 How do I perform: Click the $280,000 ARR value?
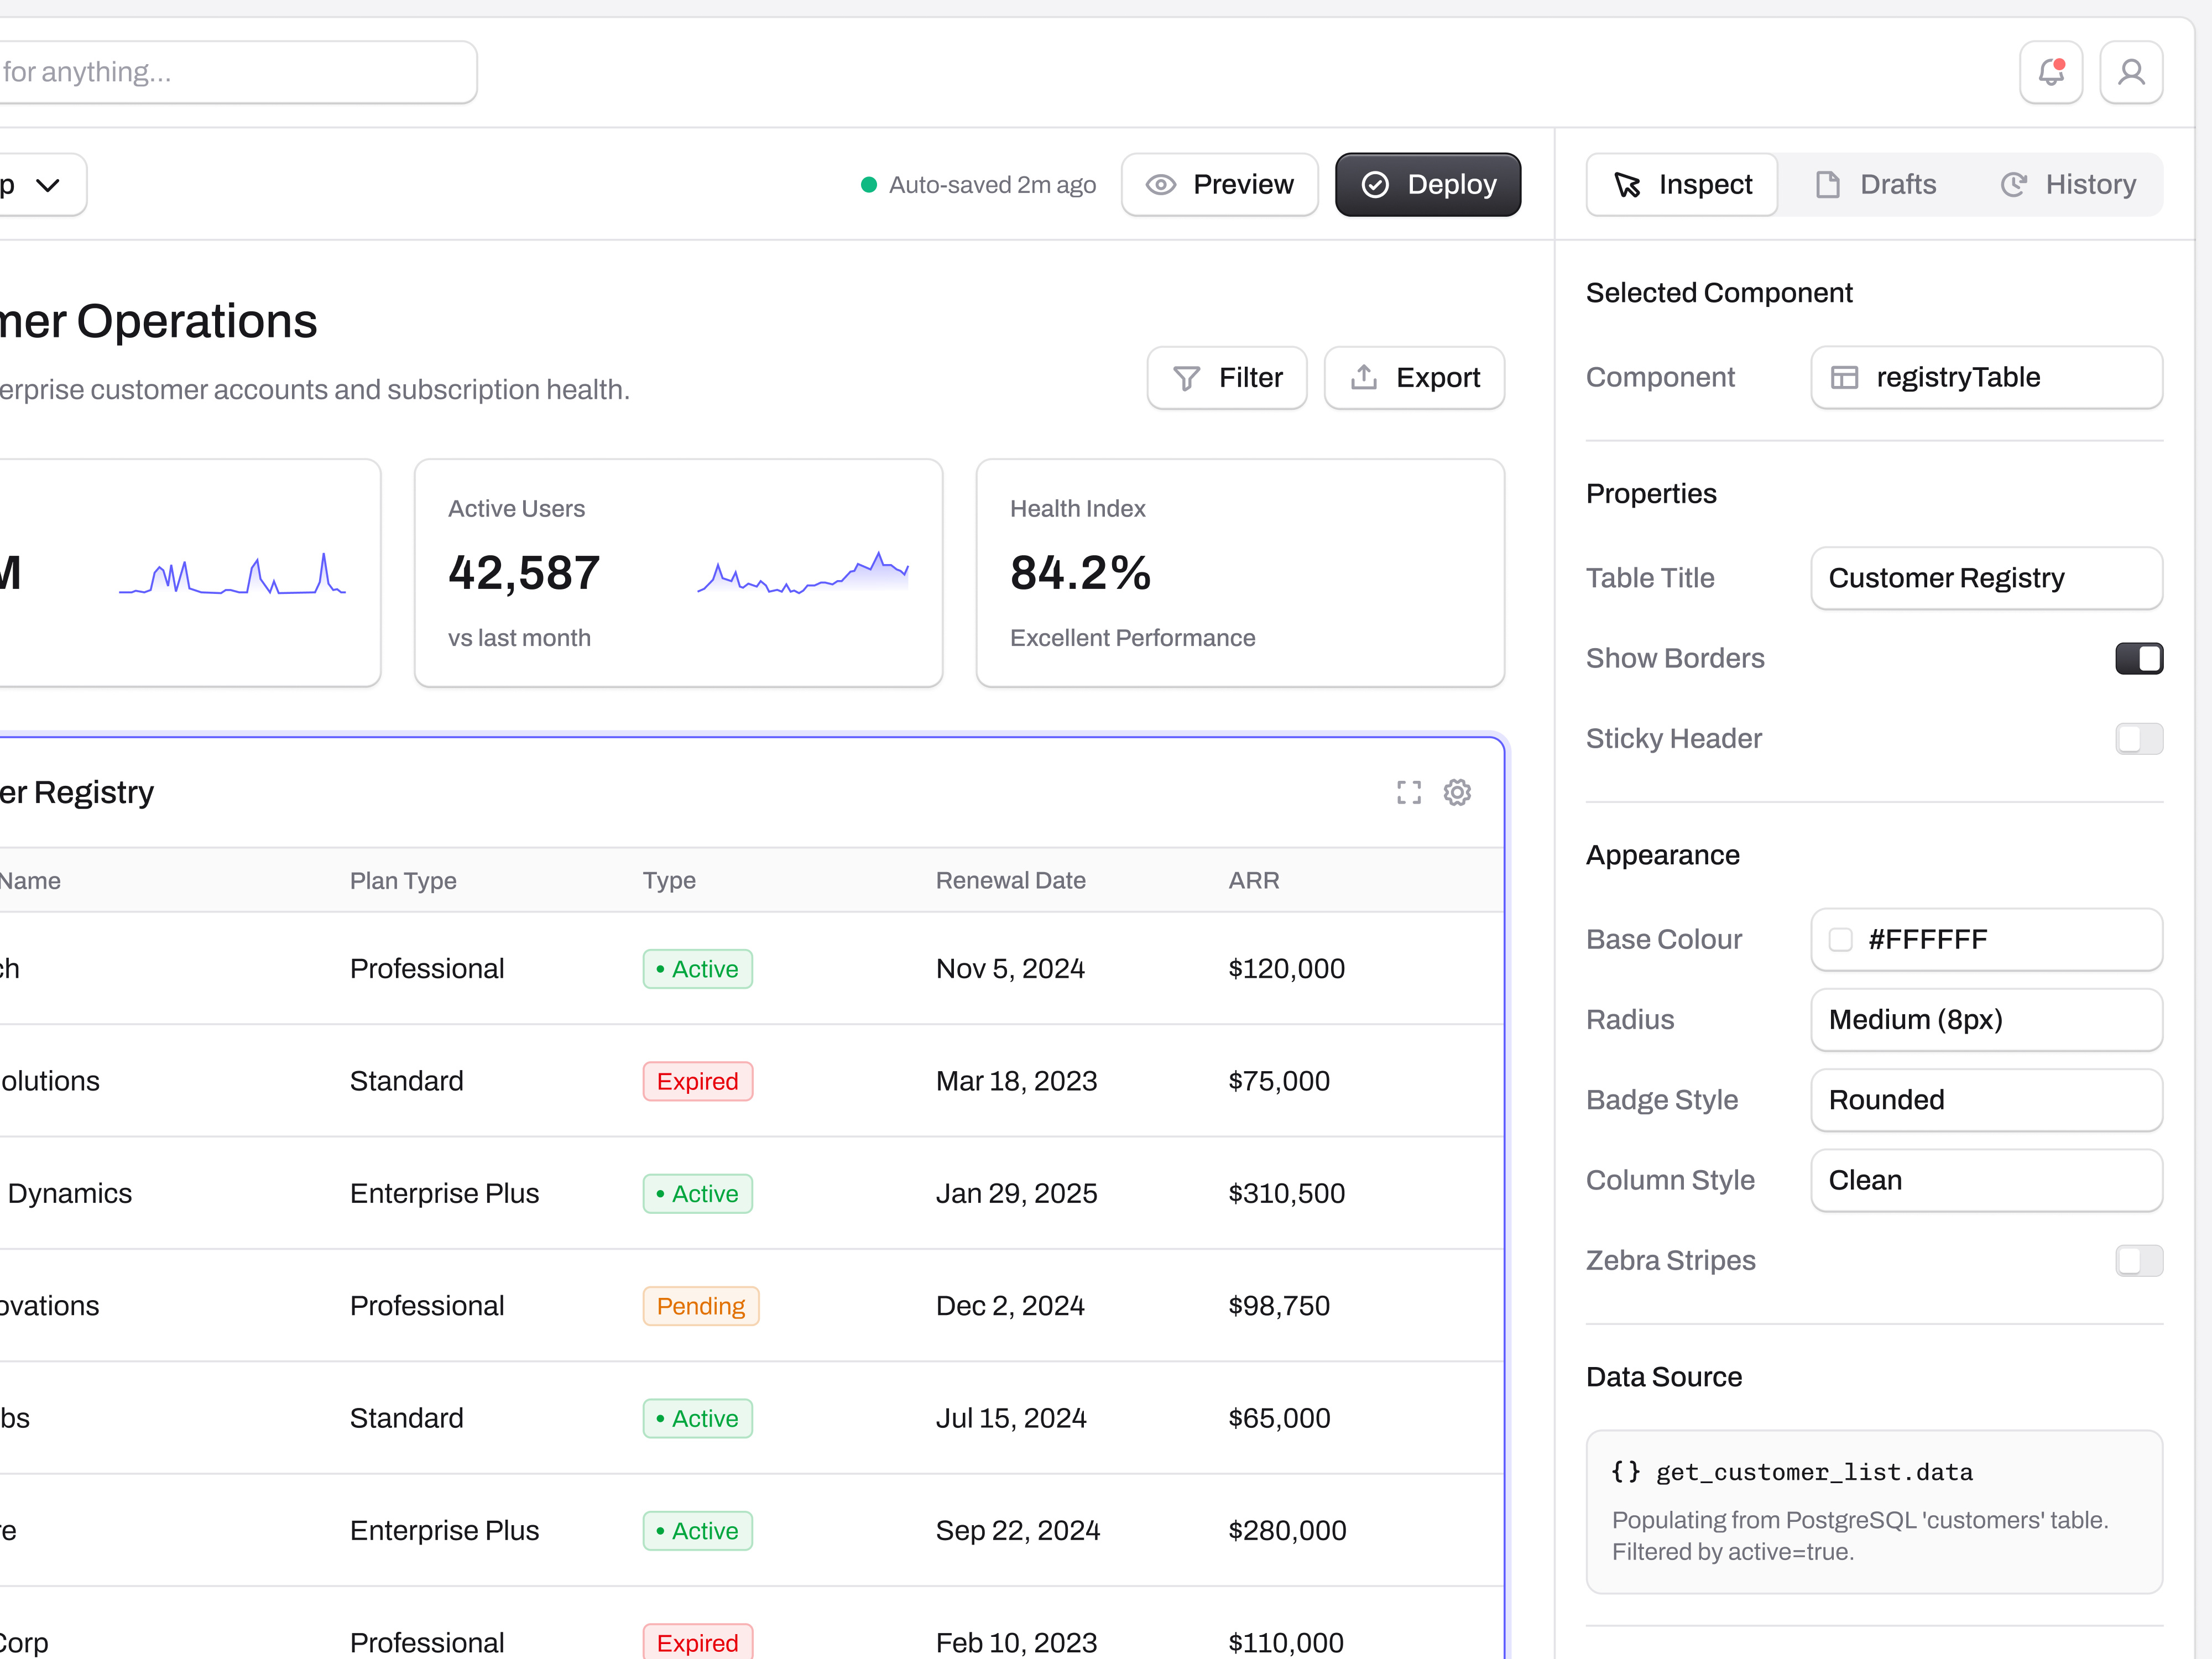[x=1287, y=1531]
